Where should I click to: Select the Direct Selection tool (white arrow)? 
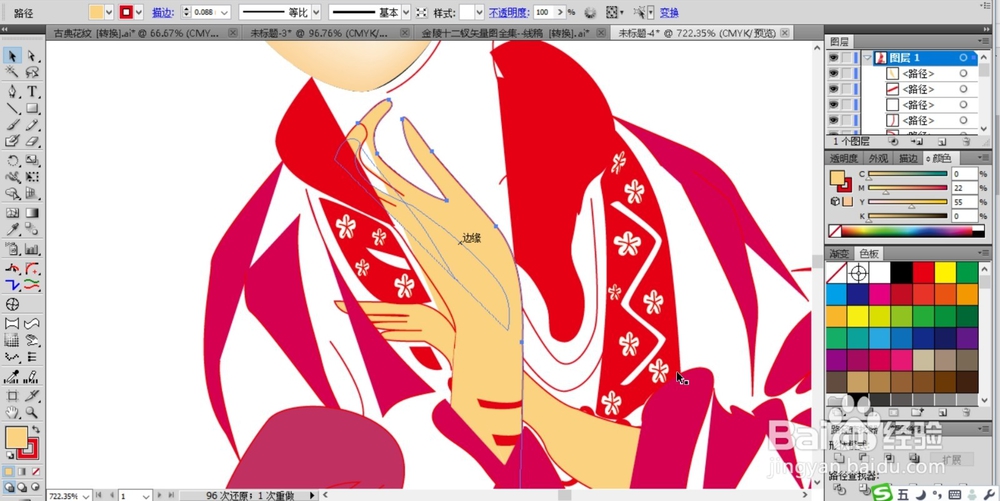tap(32, 56)
